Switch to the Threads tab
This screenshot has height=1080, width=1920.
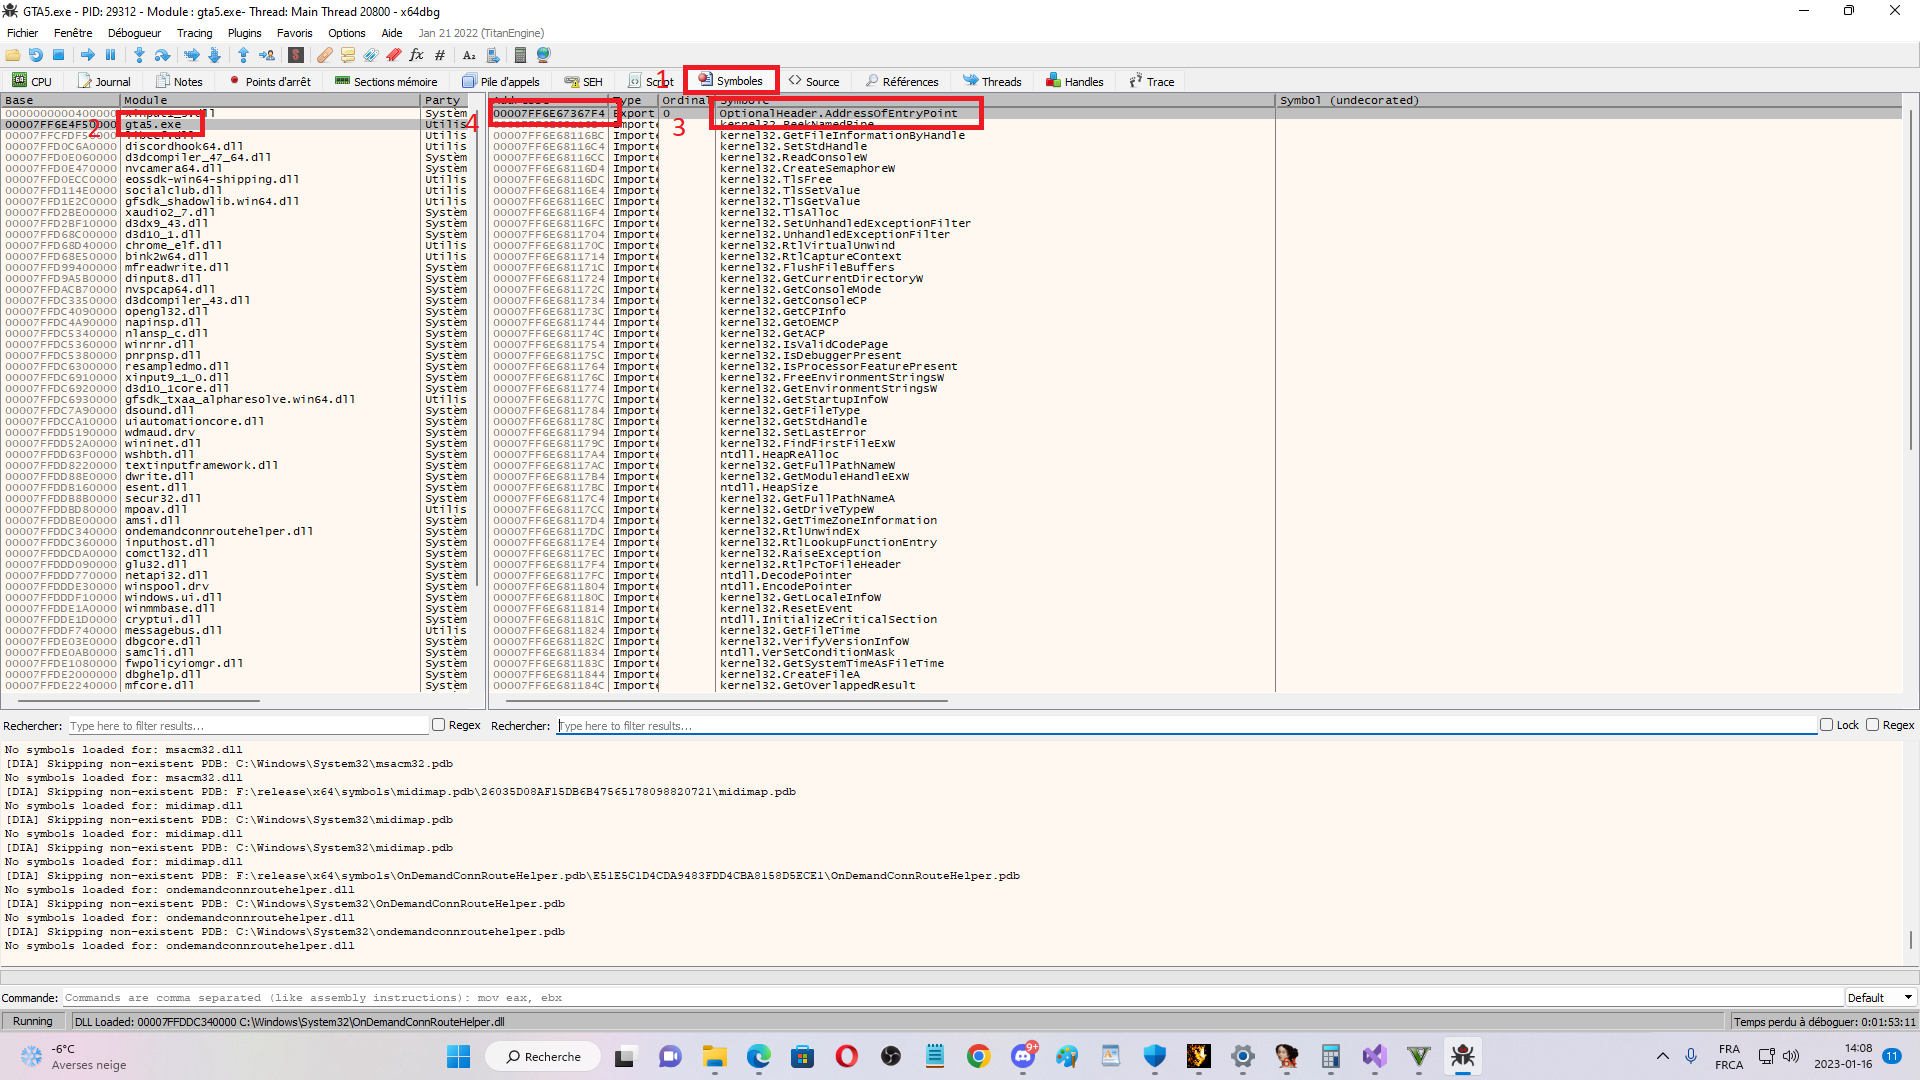point(992,81)
